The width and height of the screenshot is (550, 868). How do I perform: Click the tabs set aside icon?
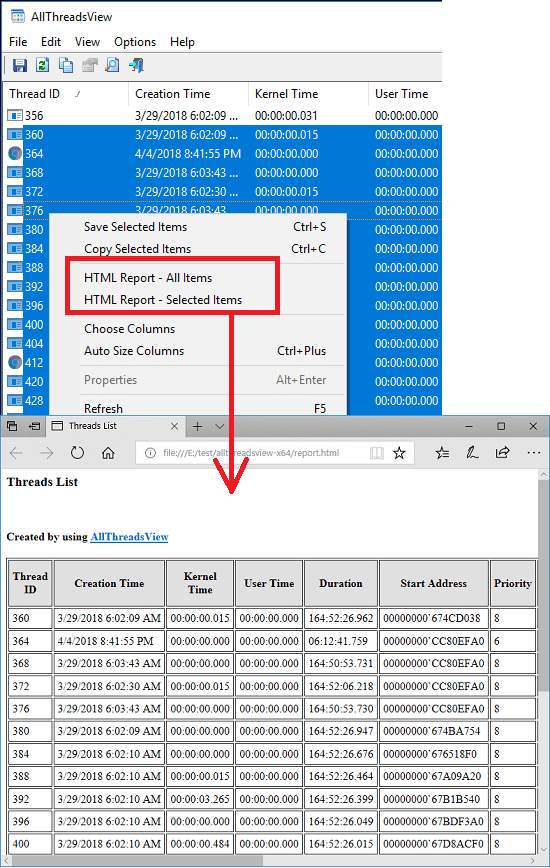[x=12, y=426]
